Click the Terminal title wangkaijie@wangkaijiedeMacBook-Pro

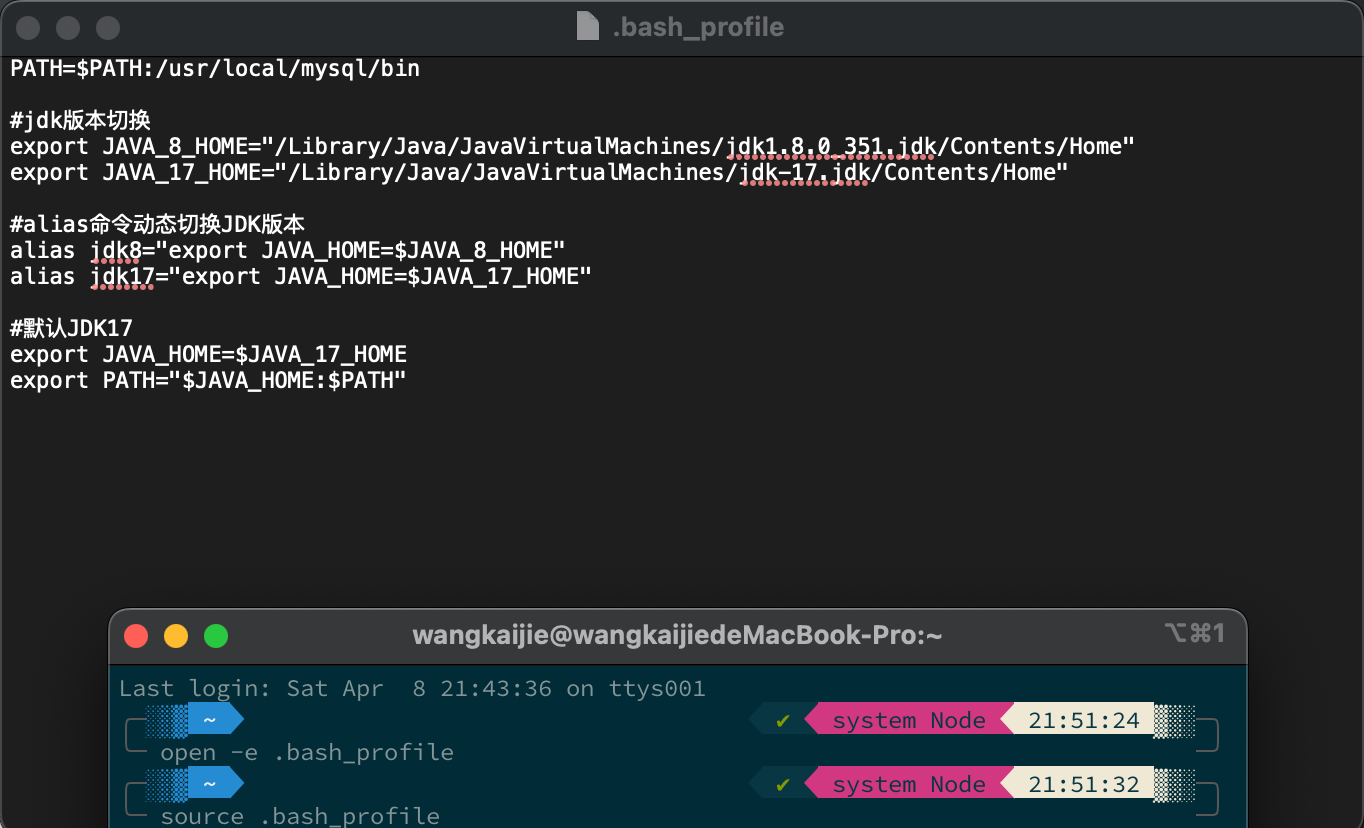677,635
